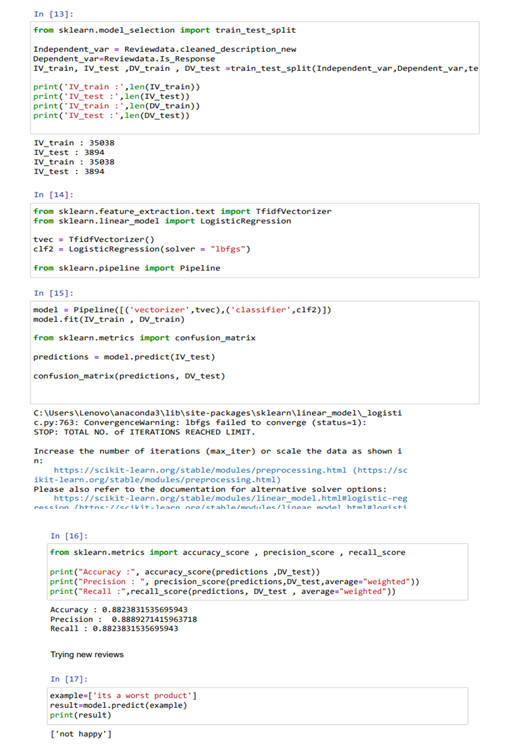Click the In [17] cell prompt label
Screen dimensions: 516x748
[69, 679]
